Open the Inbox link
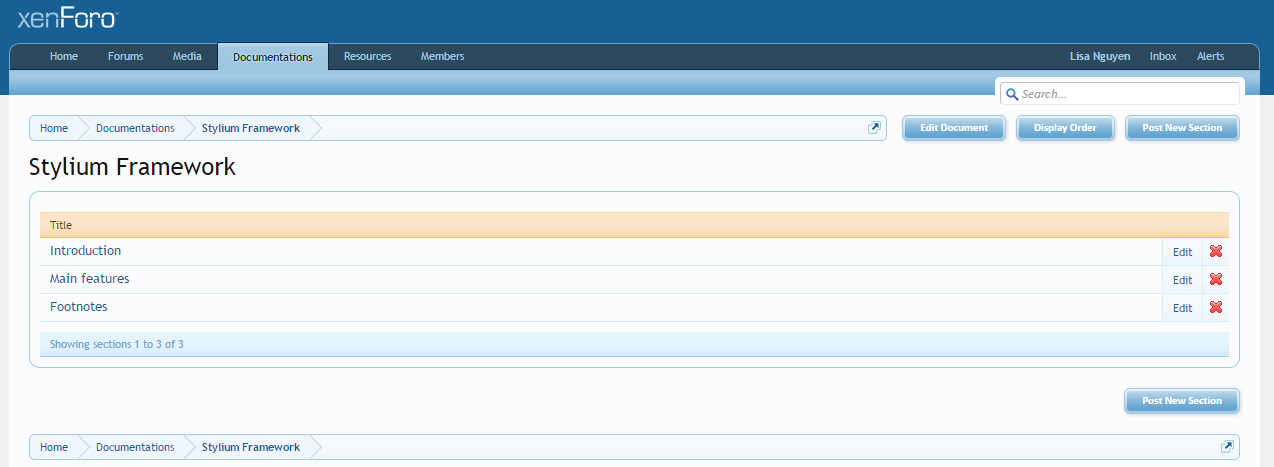1274x467 pixels. click(x=1163, y=57)
